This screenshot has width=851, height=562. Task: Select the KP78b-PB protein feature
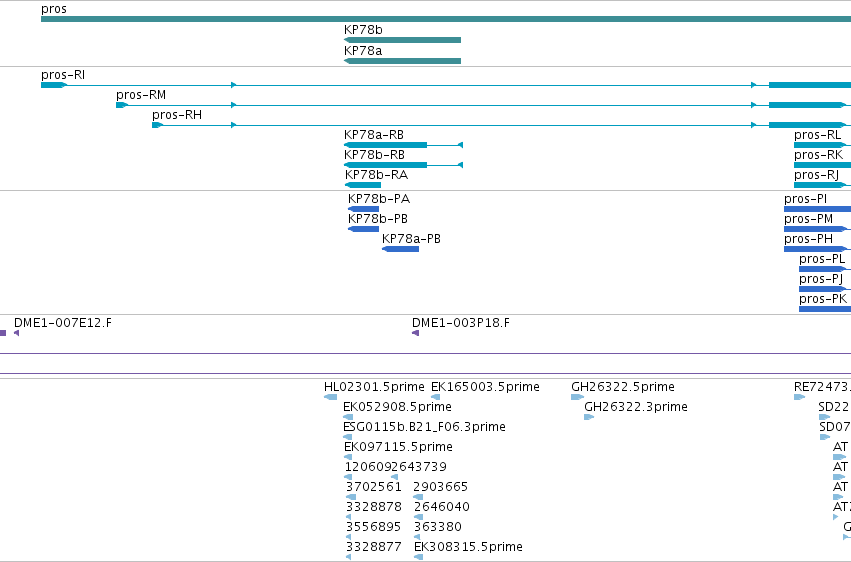point(363,229)
